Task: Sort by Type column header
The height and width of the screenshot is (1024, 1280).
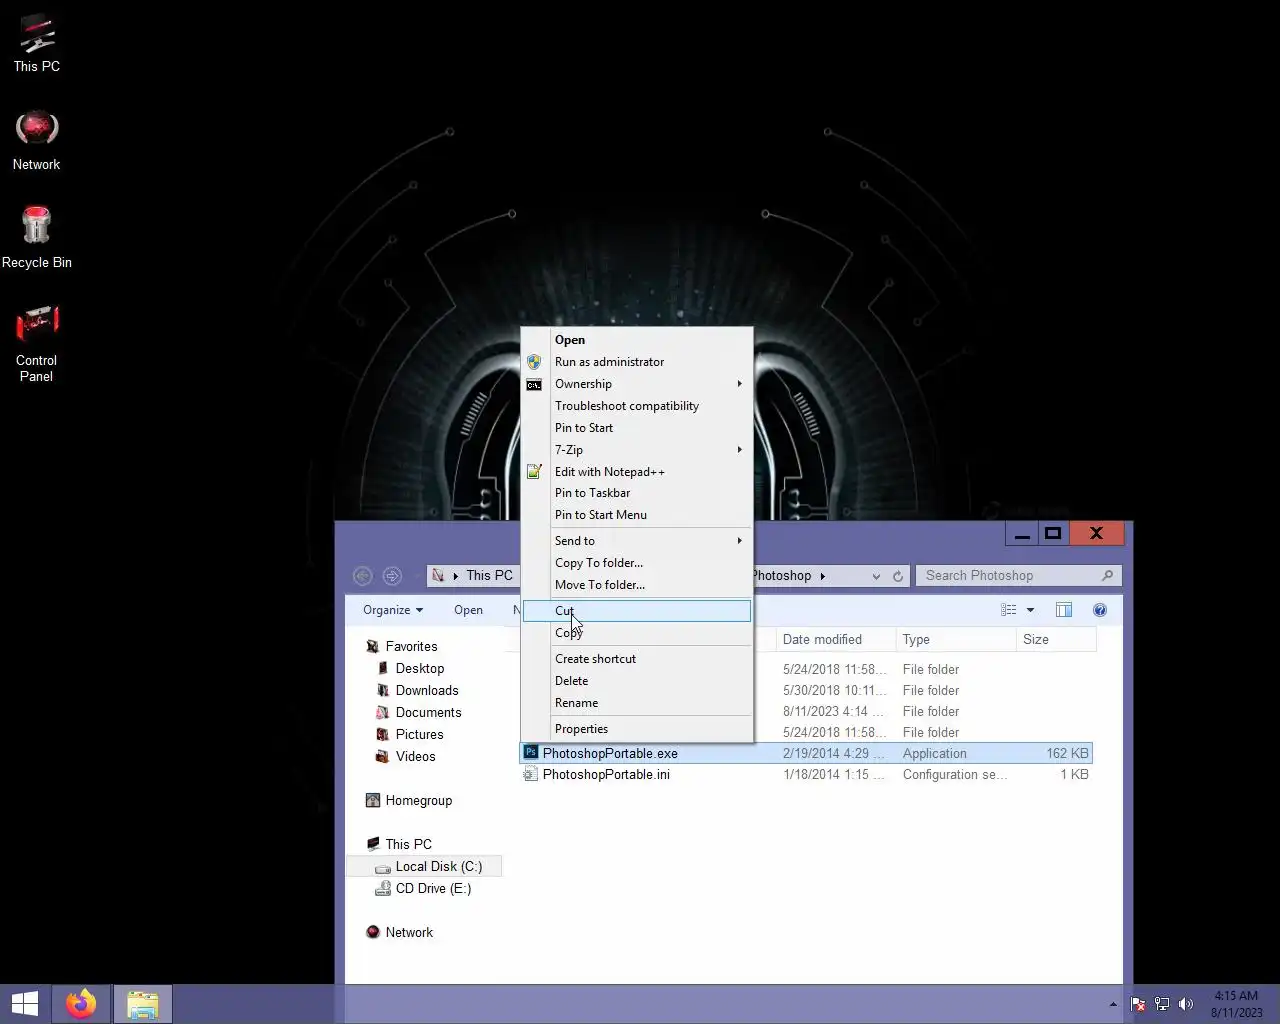Action: click(955, 640)
